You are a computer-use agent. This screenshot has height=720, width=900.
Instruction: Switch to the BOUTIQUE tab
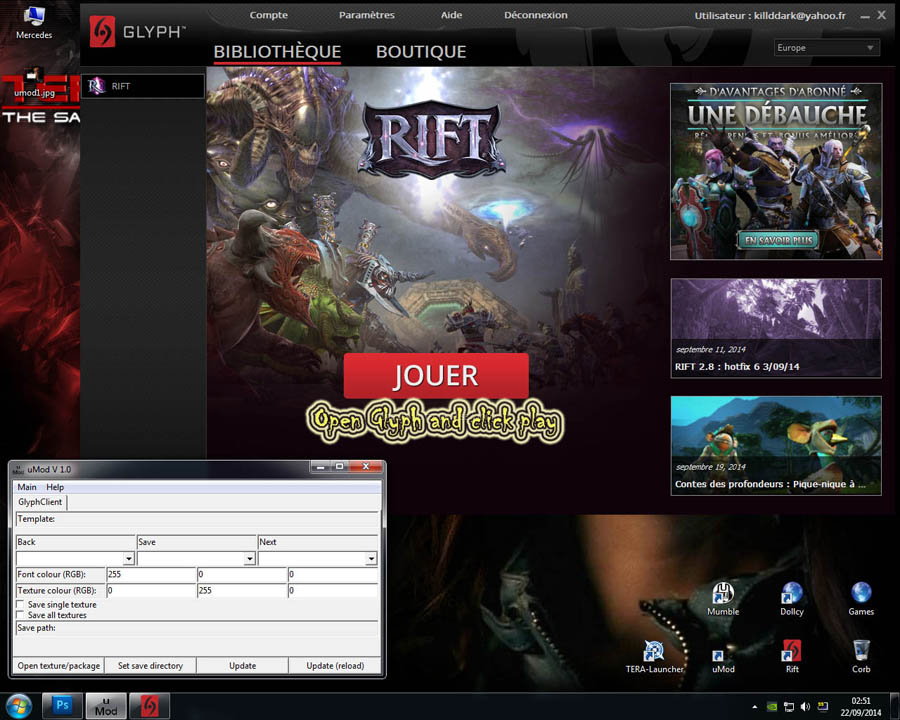(x=420, y=52)
